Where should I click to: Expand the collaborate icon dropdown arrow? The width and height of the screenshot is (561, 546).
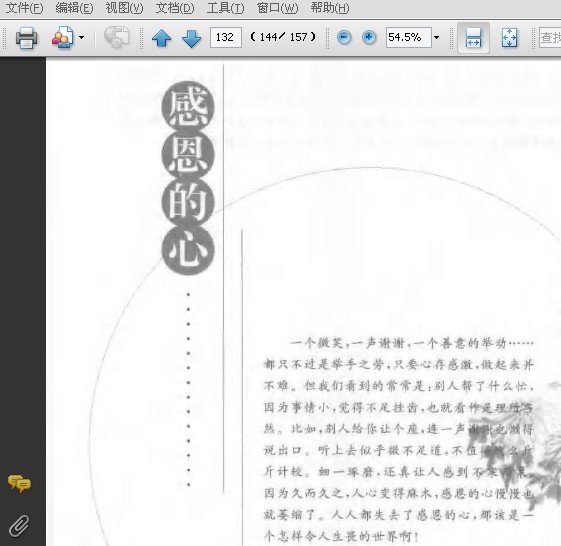pos(82,37)
